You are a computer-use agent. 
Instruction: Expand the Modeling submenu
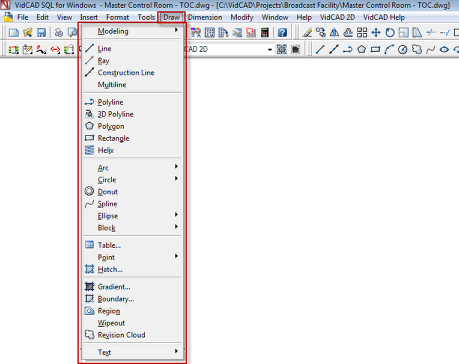click(133, 31)
